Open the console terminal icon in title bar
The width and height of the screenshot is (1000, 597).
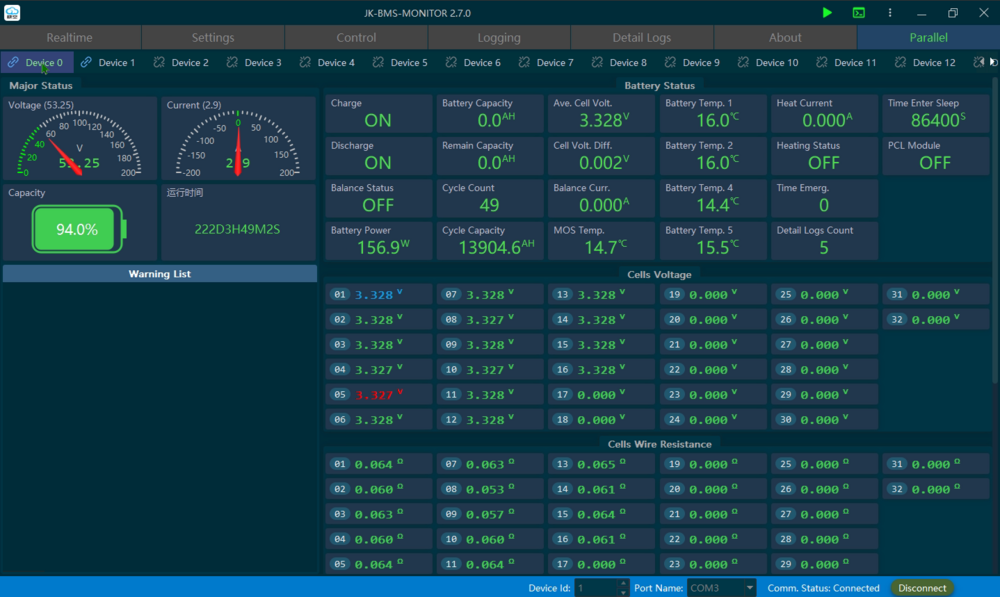(859, 13)
